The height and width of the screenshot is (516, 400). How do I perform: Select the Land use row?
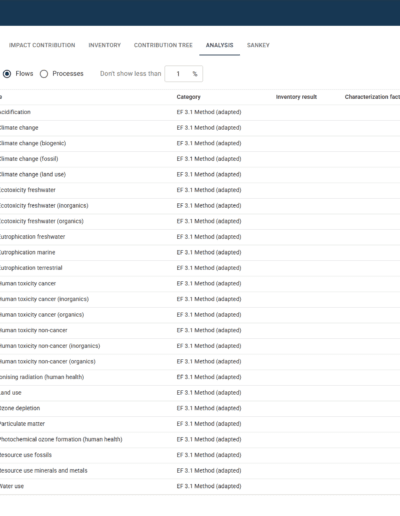pyautogui.click(x=200, y=393)
